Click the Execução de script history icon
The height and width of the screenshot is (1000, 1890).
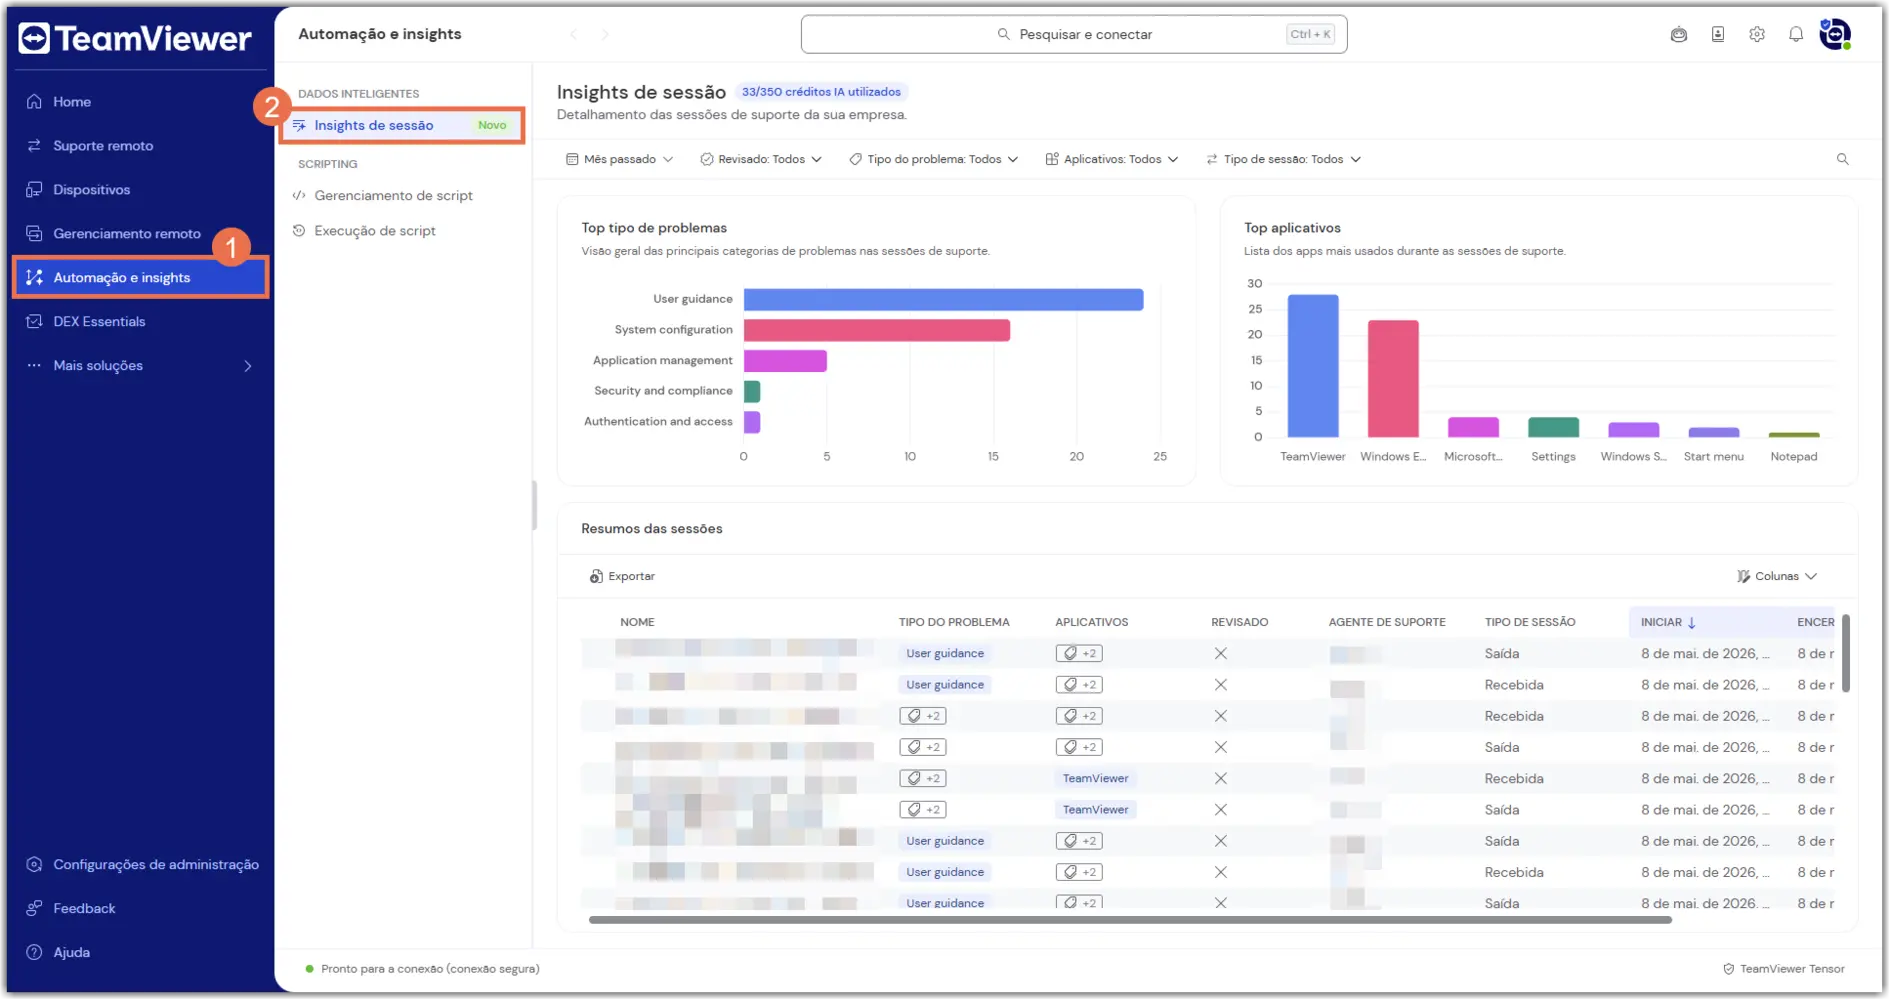coord(299,230)
